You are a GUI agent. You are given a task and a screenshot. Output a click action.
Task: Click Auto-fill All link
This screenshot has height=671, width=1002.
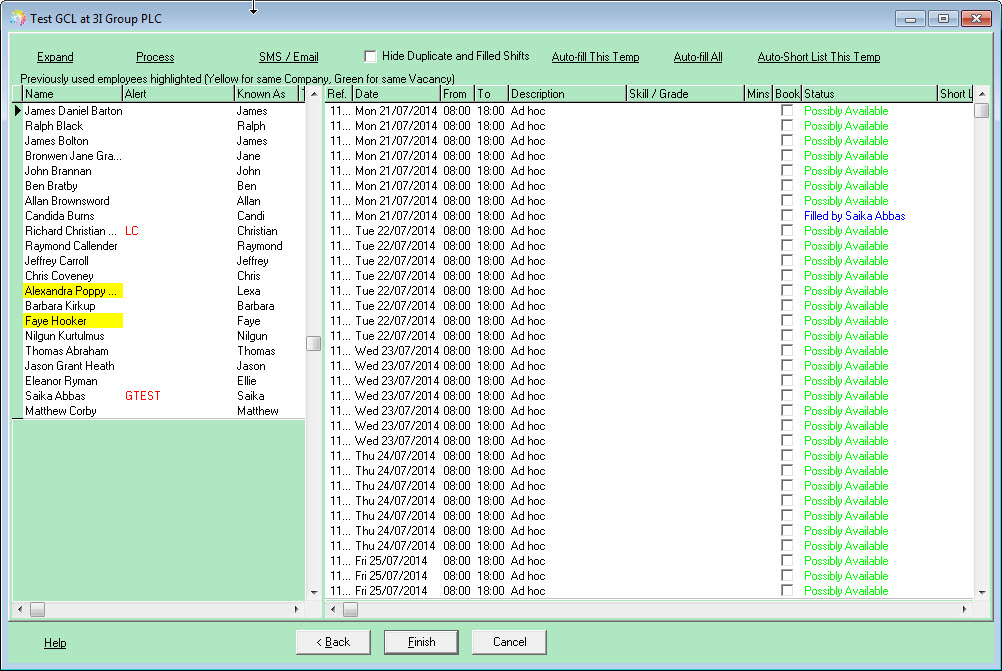point(698,57)
